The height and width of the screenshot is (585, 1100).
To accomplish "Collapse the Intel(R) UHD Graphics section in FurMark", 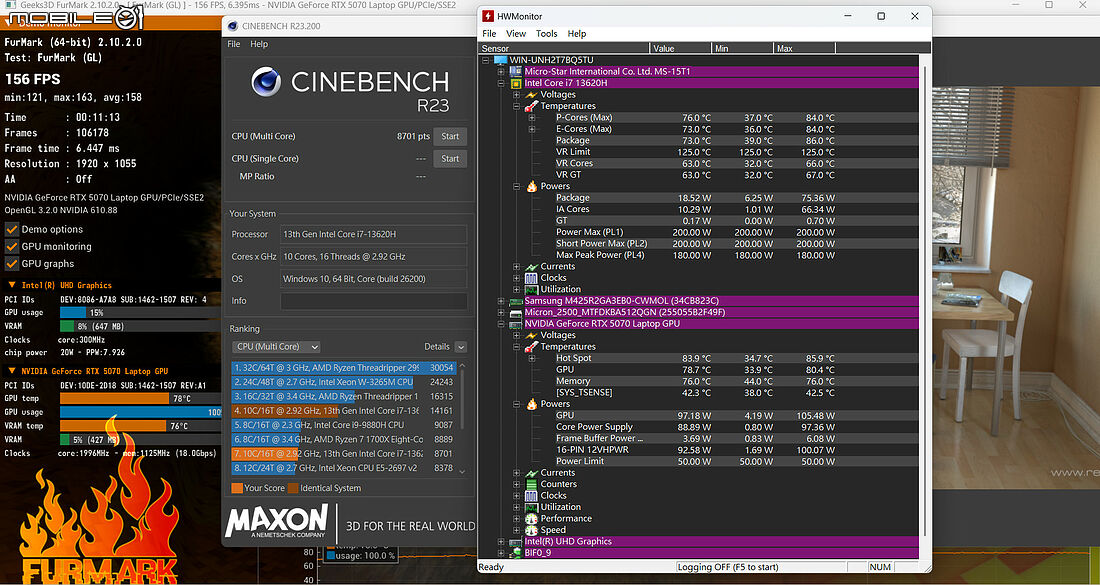I will click(12, 285).
